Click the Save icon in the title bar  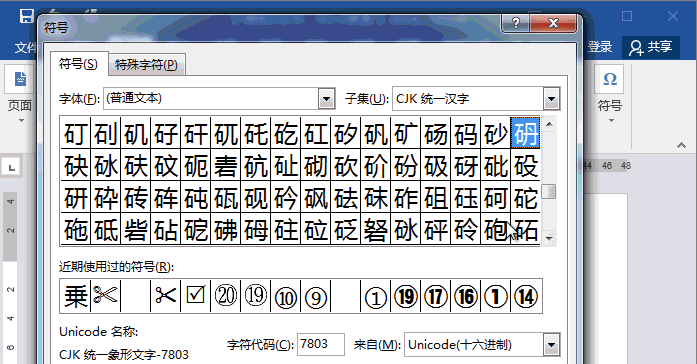pyautogui.click(x=26, y=16)
